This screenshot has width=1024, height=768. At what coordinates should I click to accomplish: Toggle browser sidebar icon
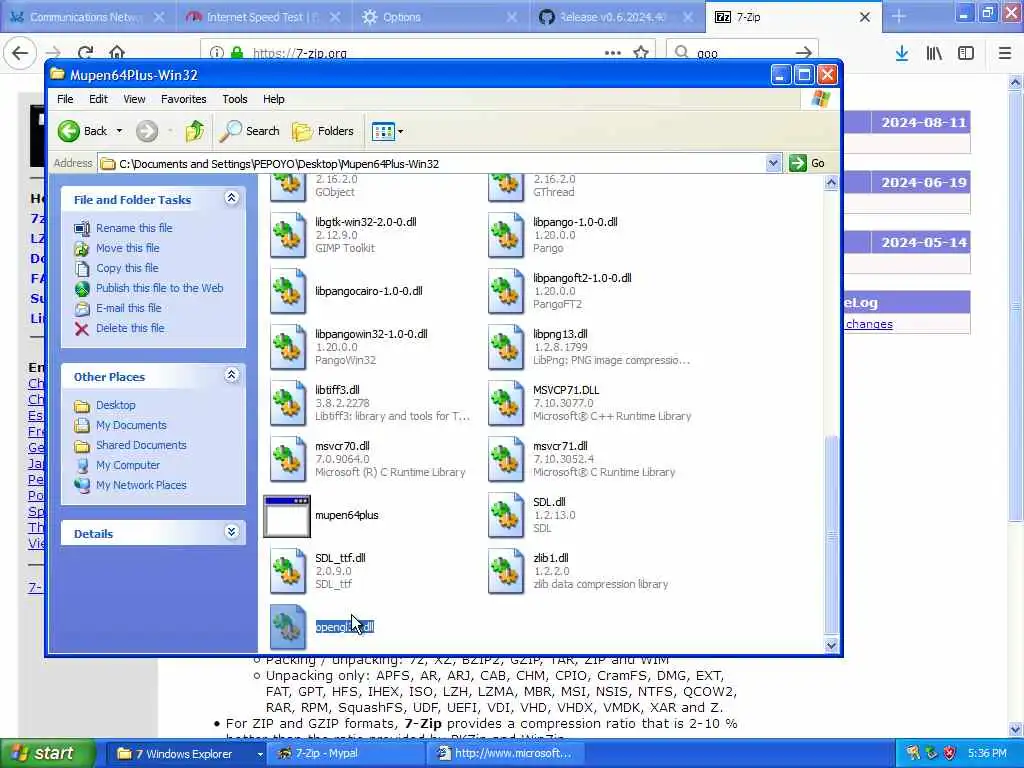(966, 53)
